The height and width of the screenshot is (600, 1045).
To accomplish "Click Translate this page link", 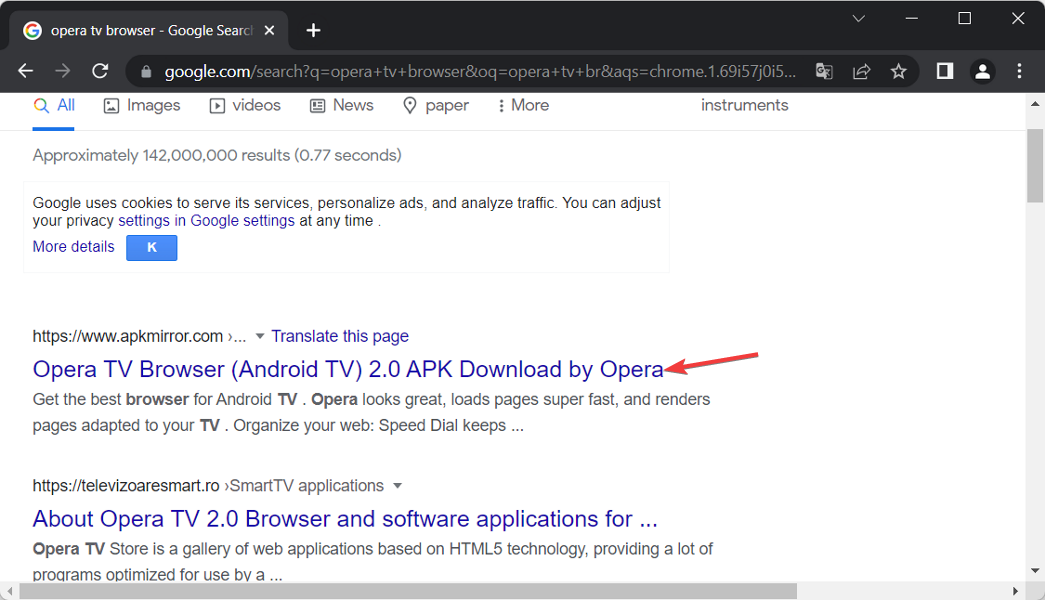I will (x=340, y=336).
